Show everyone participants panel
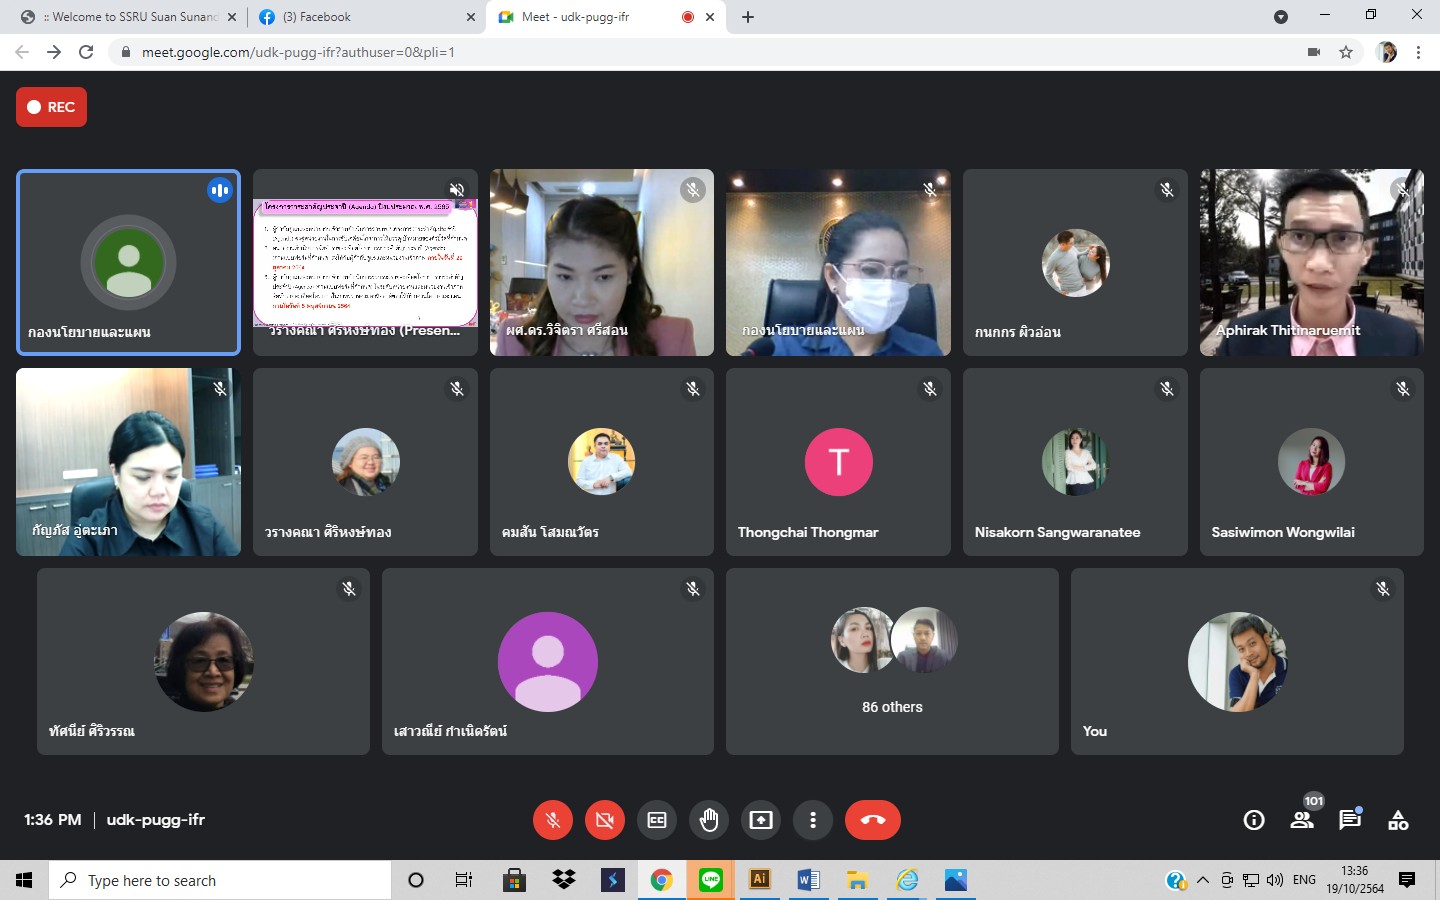1440x900 pixels. tap(1301, 820)
